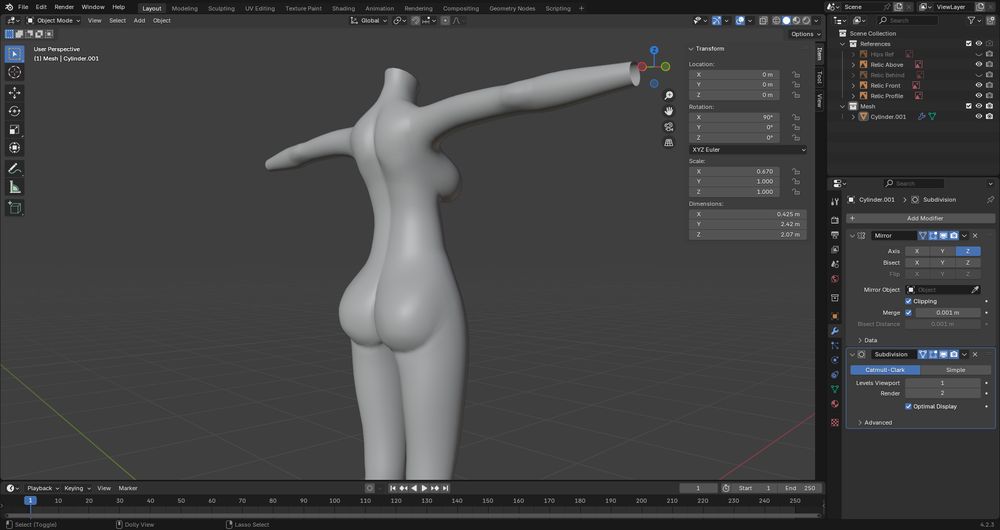Open the Modifiers wrench tab icon

click(x=835, y=331)
